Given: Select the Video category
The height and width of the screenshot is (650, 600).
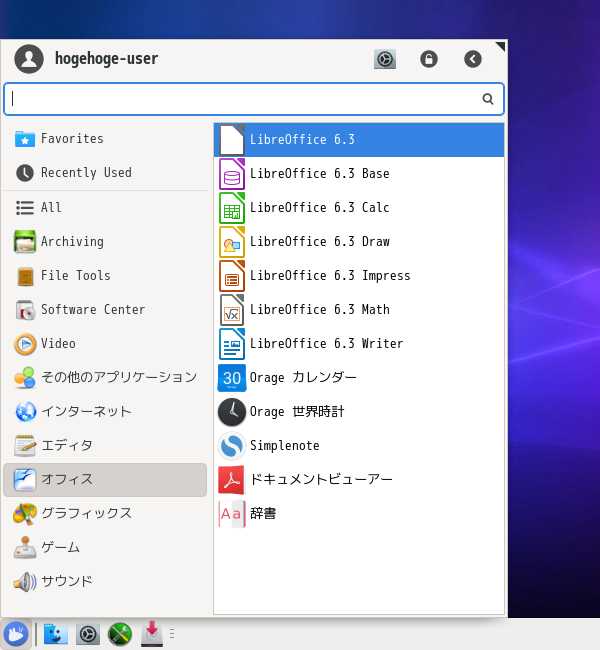Looking at the screenshot, I should 105,344.
